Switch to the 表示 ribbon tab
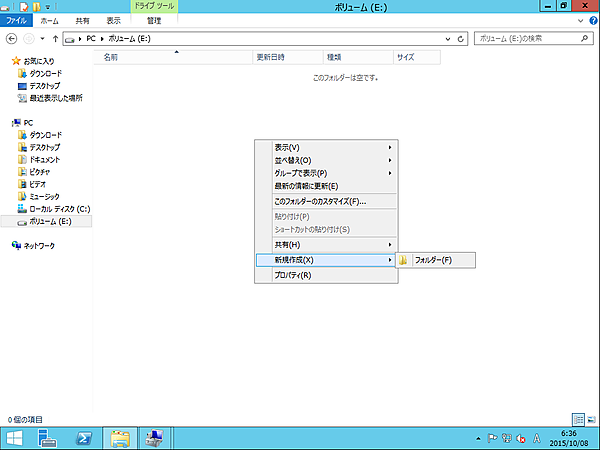600x450 pixels. pyautogui.click(x=114, y=21)
